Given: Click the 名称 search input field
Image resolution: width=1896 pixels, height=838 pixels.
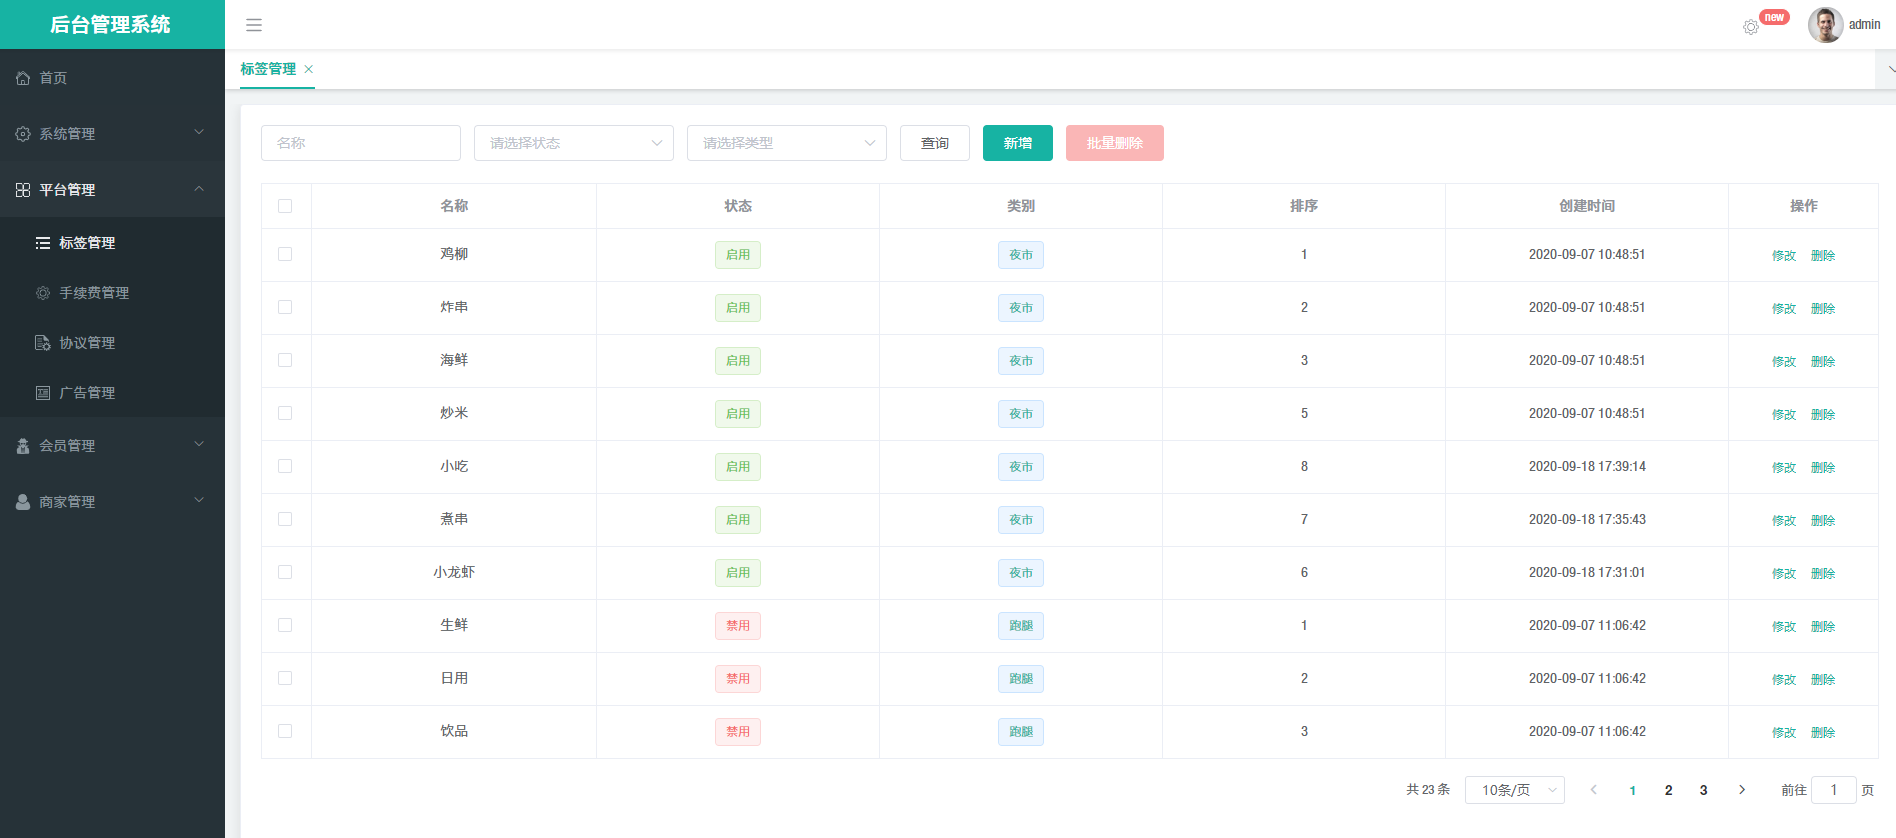Looking at the screenshot, I should (360, 143).
